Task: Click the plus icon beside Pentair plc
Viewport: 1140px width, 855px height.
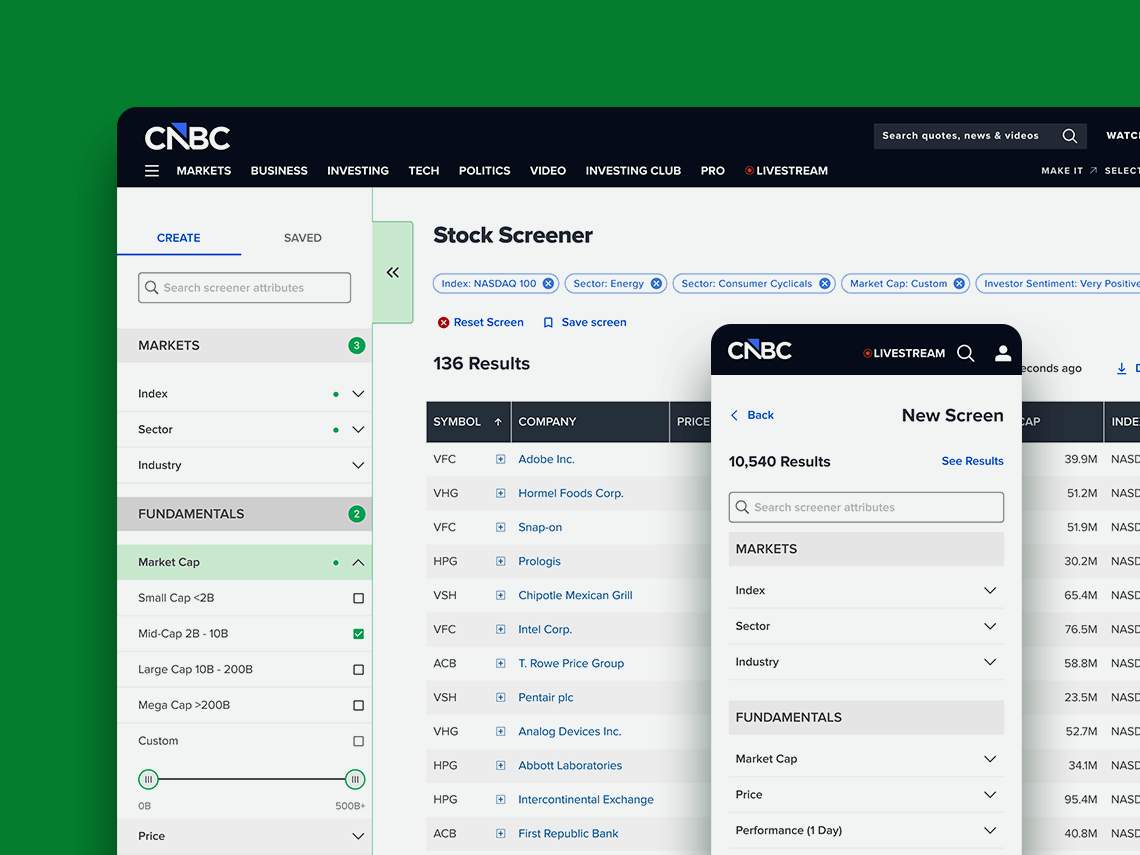Action: tap(500, 697)
